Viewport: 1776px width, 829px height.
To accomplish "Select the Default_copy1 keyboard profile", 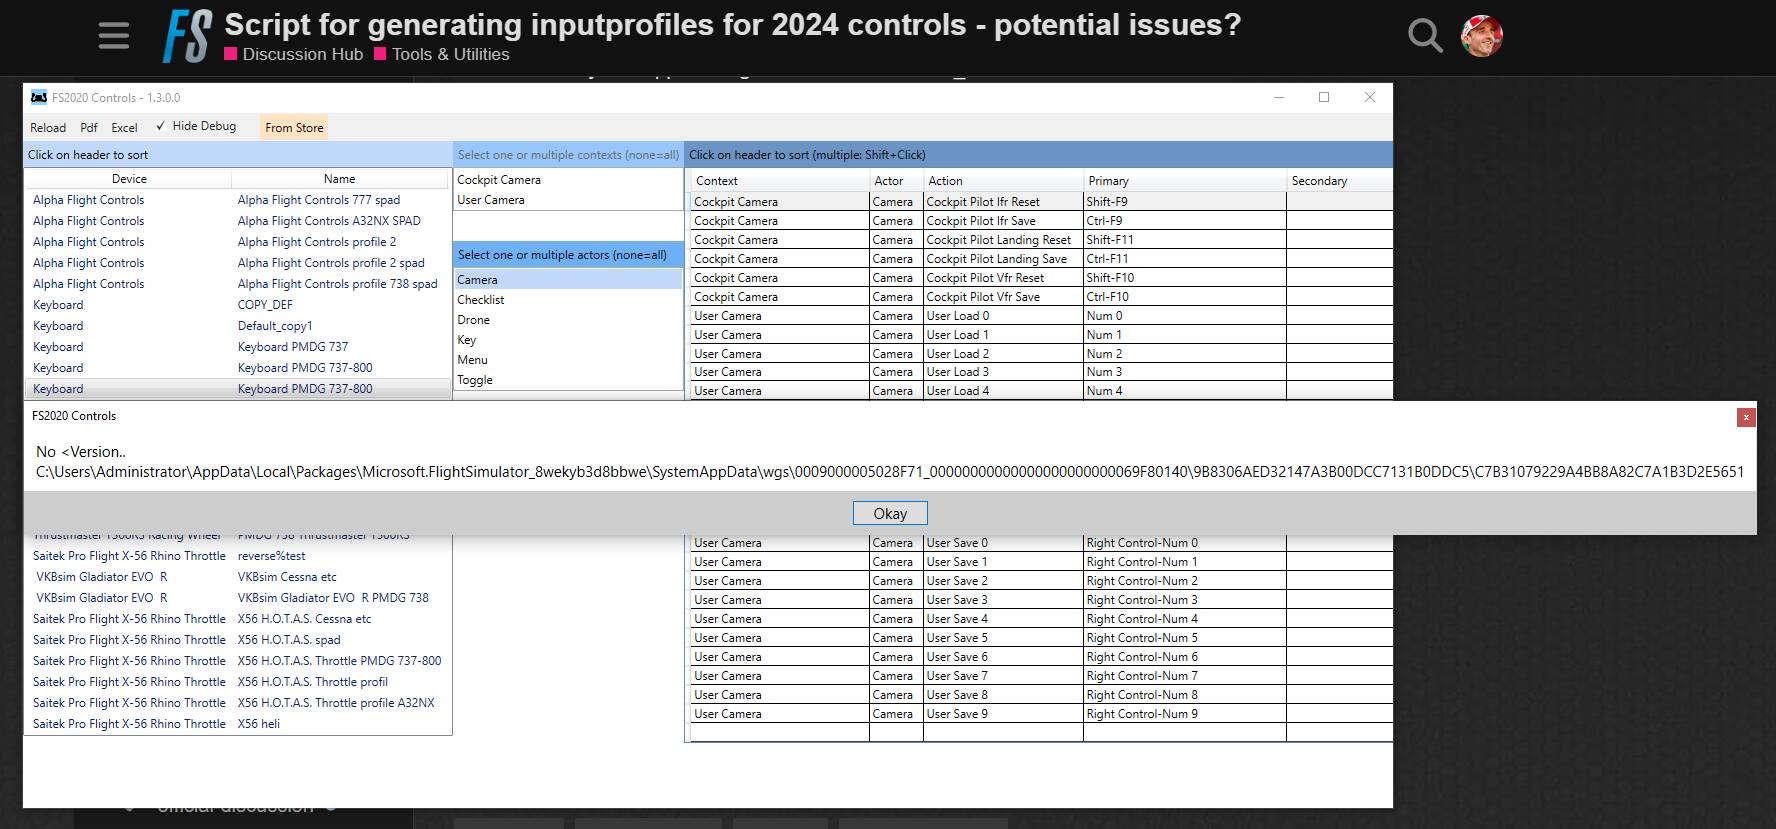I will [275, 326].
